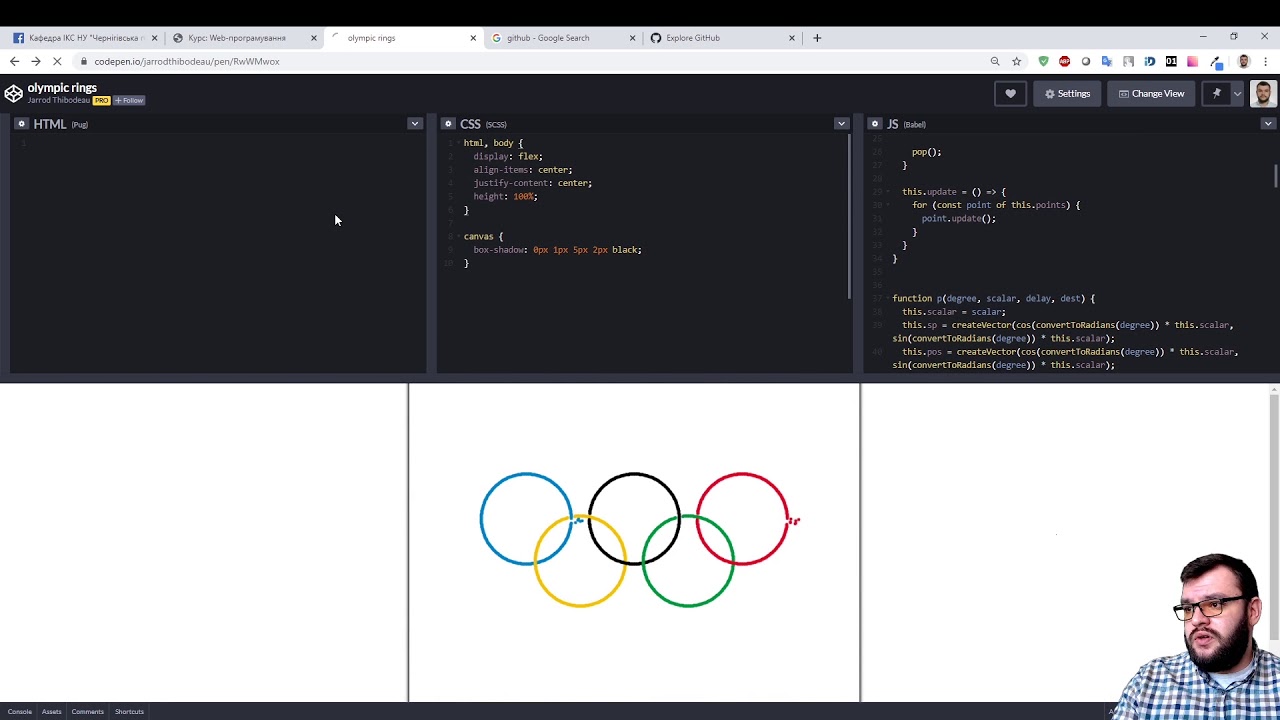Viewport: 1280px width, 720px height.
Task: Open HTML editor settings gear
Action: coord(21,124)
